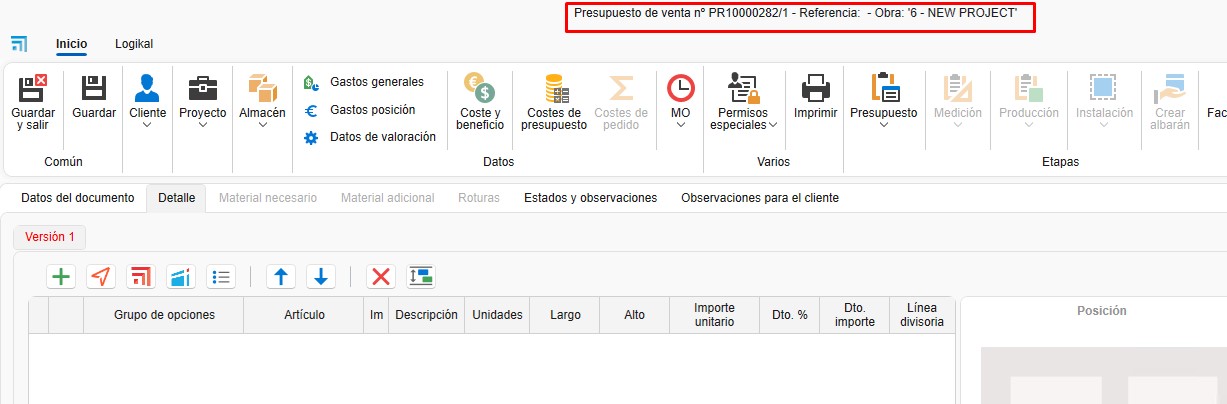Click the Medición stage icon

958,88
